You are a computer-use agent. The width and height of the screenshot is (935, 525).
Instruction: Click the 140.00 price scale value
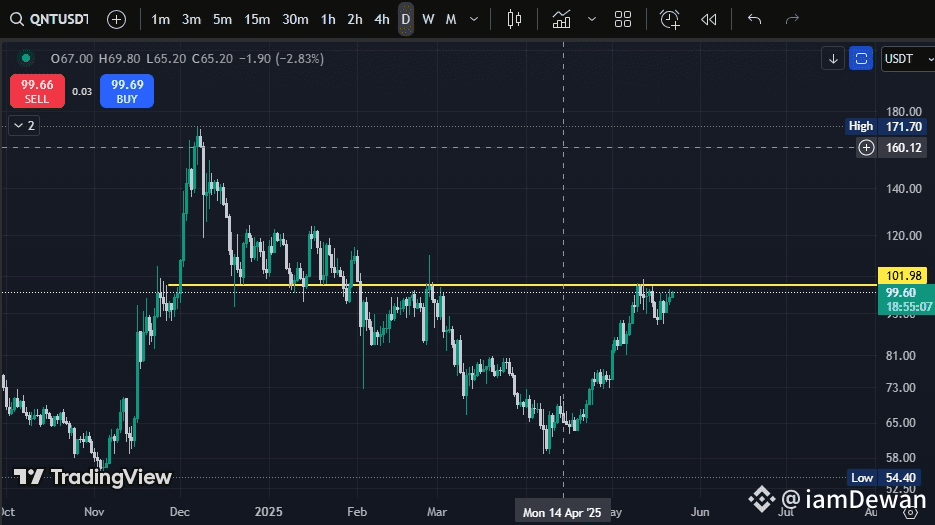[x=903, y=189]
